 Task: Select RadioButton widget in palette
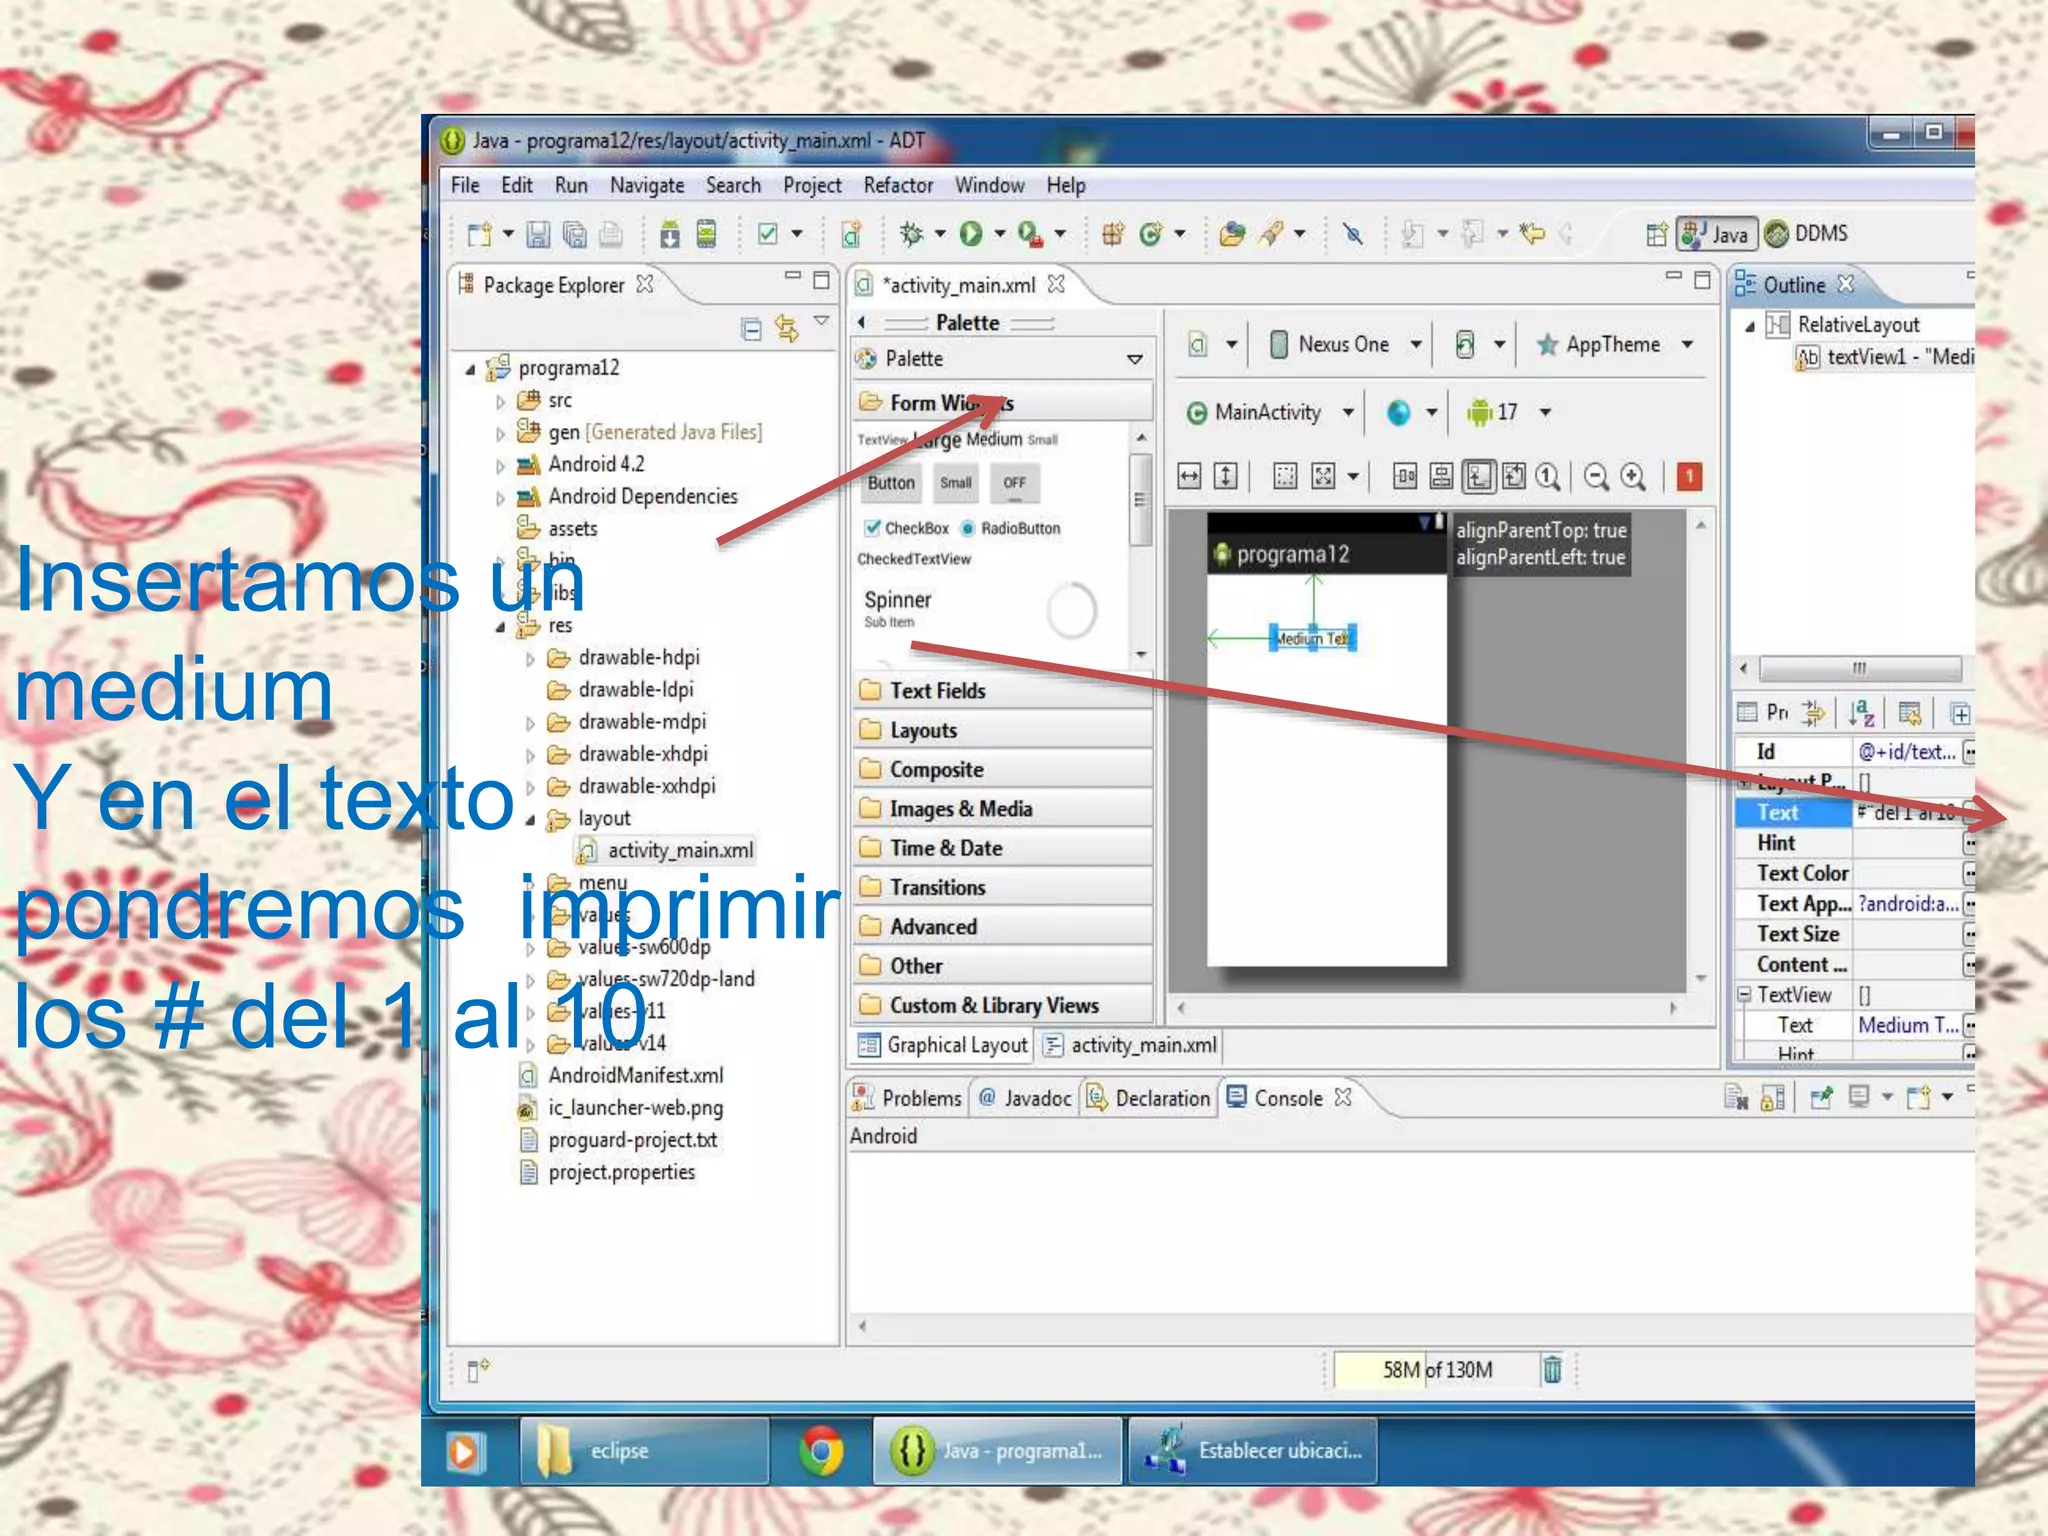(x=1011, y=528)
